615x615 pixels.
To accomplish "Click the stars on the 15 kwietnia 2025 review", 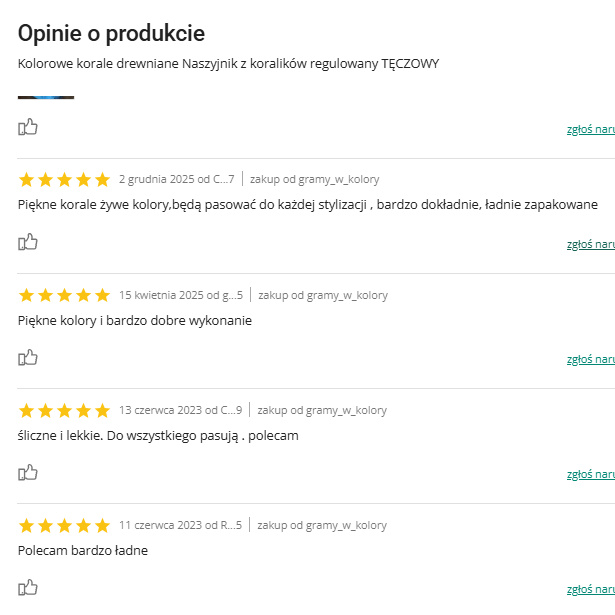I will [x=64, y=295].
